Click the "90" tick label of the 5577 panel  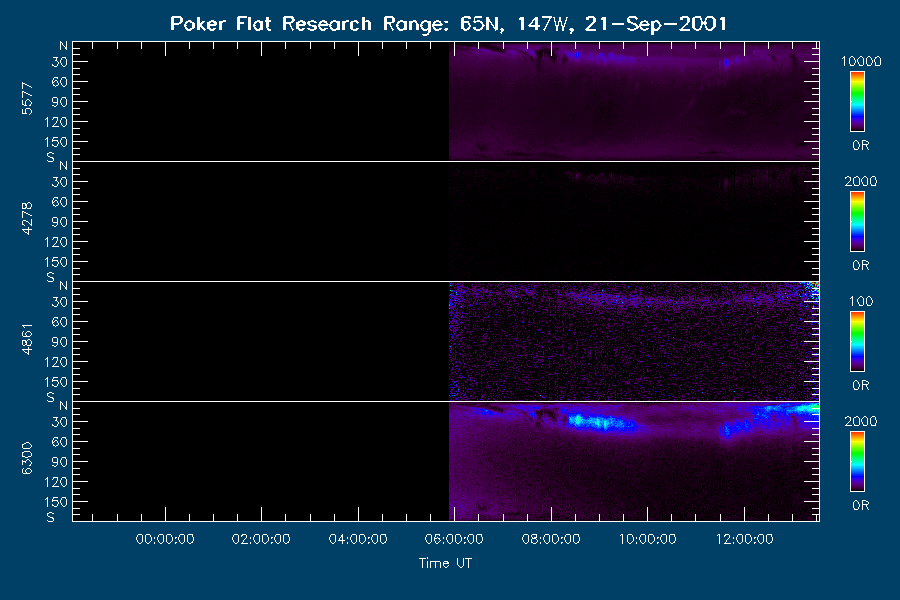click(x=60, y=102)
